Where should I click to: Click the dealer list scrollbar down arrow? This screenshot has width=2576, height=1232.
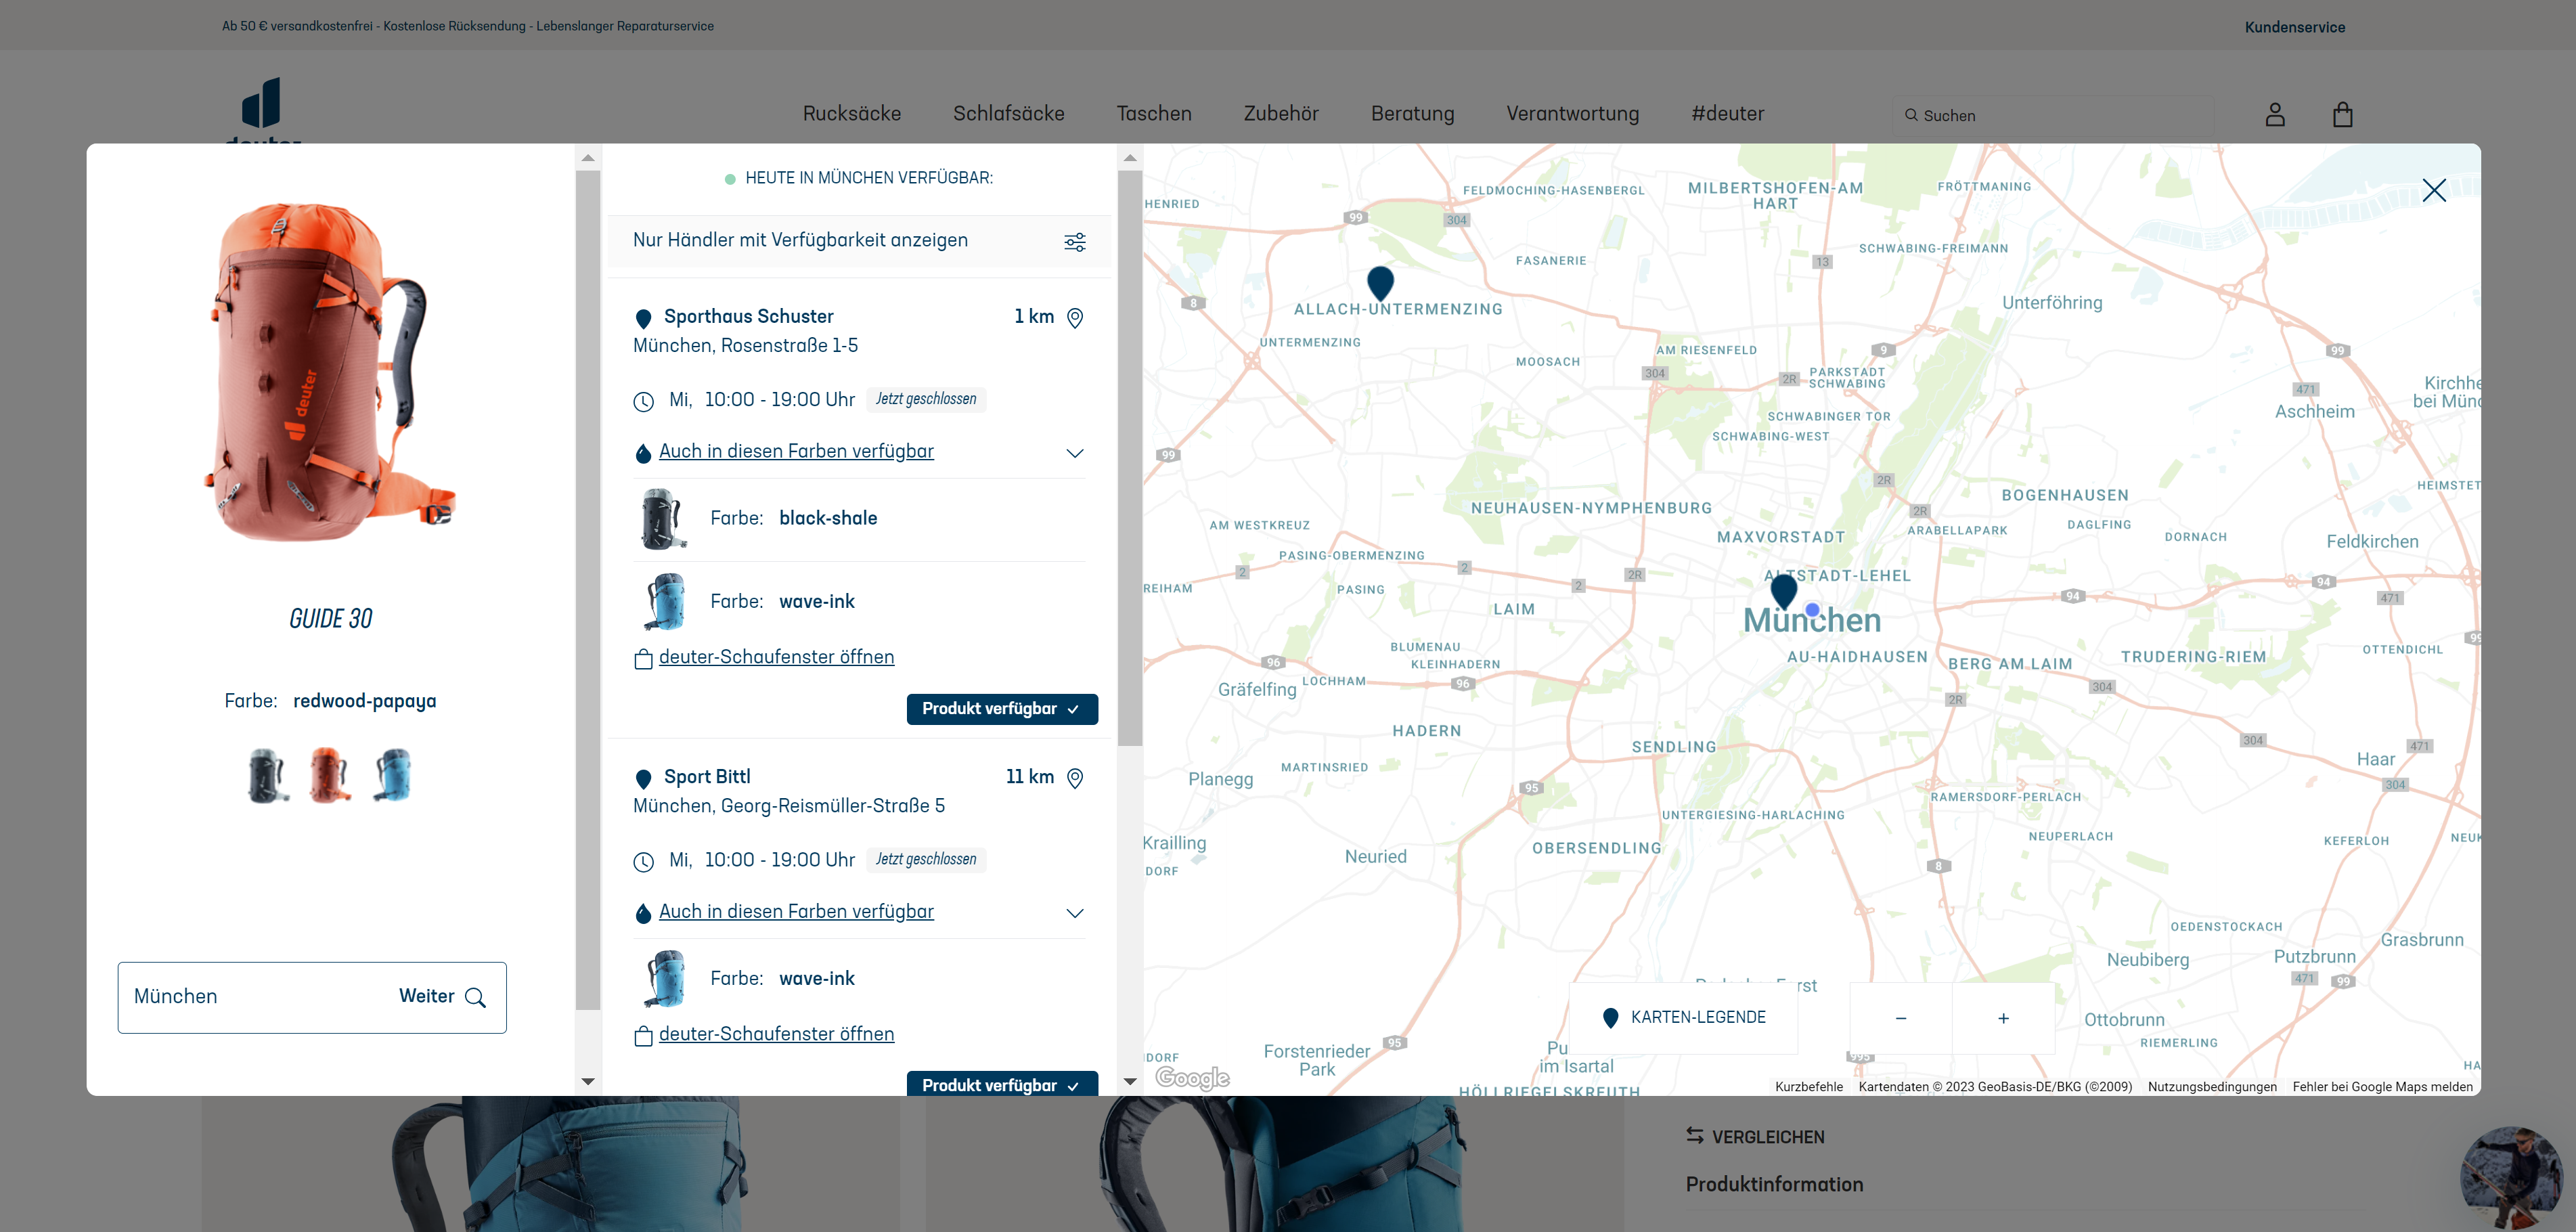(x=1130, y=1081)
